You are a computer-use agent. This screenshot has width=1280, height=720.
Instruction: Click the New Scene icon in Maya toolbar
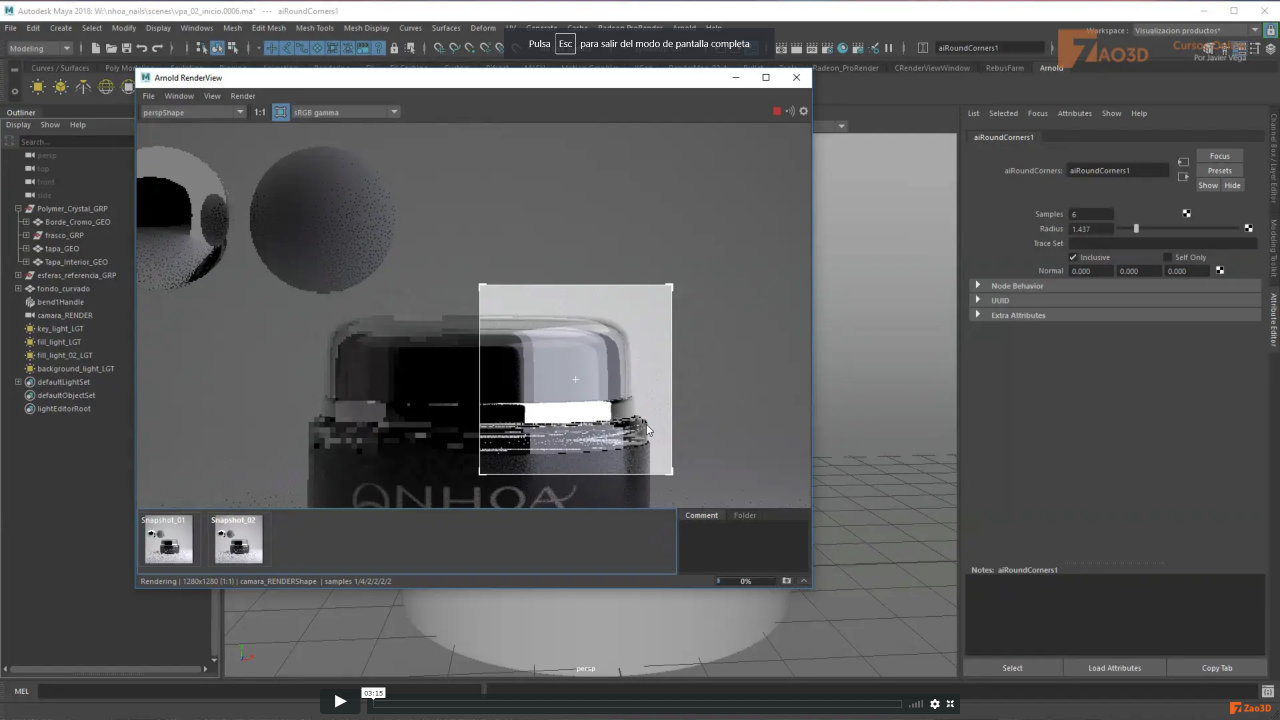(96, 48)
